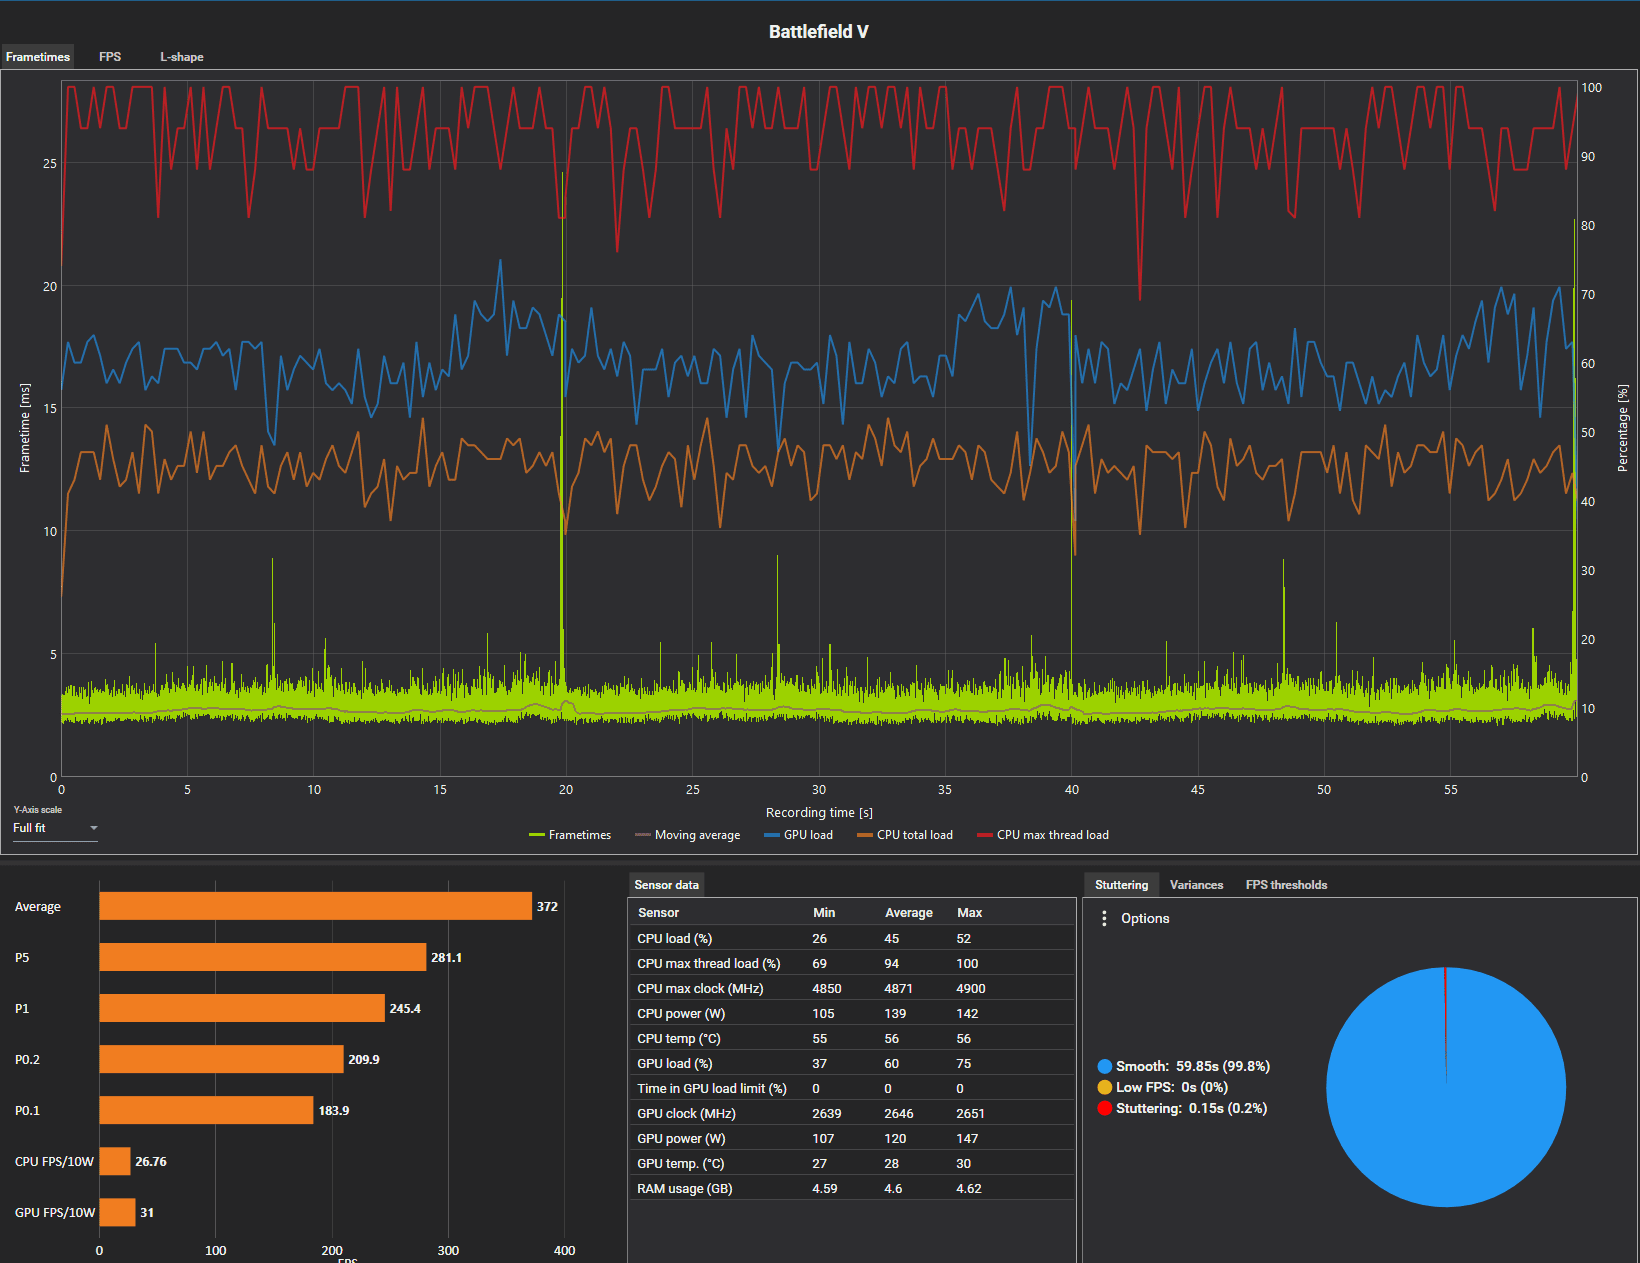Screen dimensions: 1640x1263
Task: Click the 2646 GPU clock average value
Action: tap(898, 1113)
